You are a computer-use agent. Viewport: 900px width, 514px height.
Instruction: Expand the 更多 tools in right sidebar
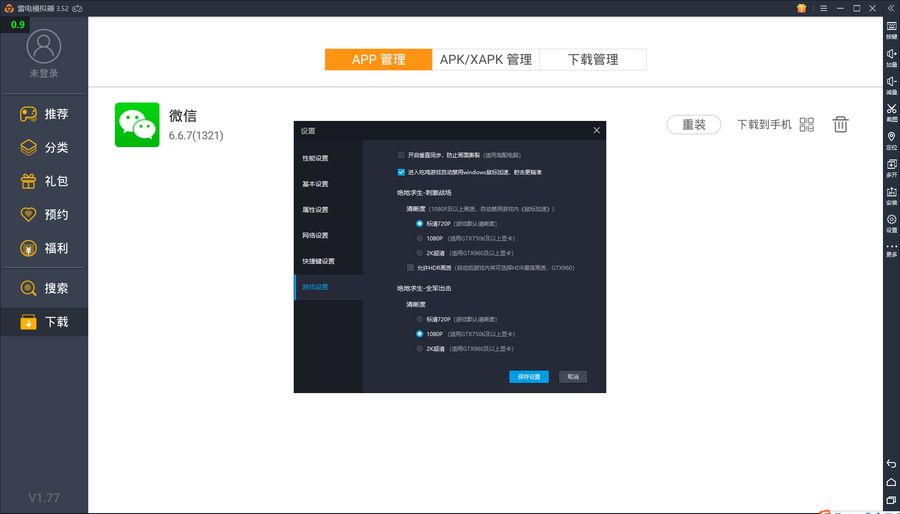(x=891, y=248)
